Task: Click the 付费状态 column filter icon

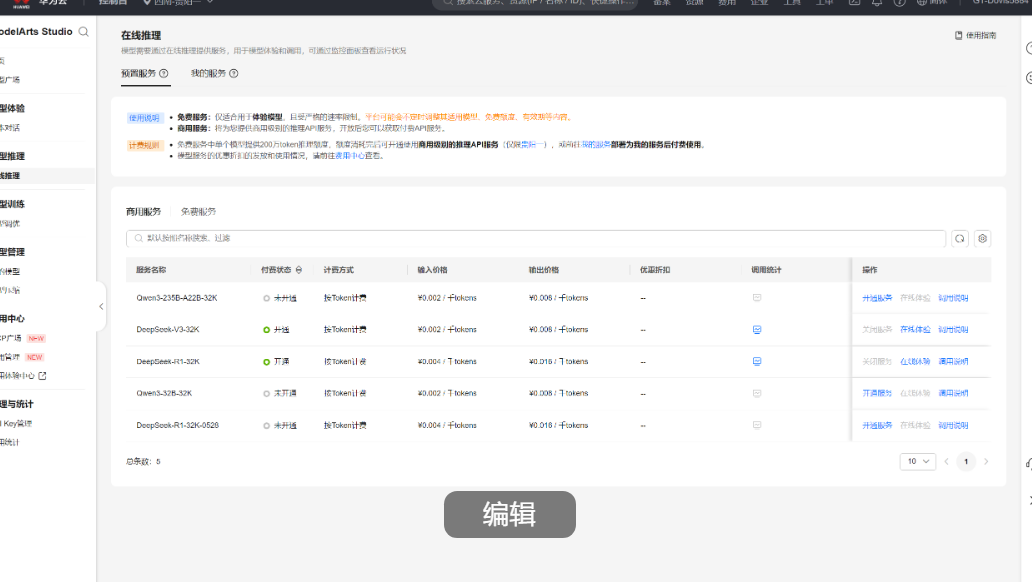Action: point(298,270)
